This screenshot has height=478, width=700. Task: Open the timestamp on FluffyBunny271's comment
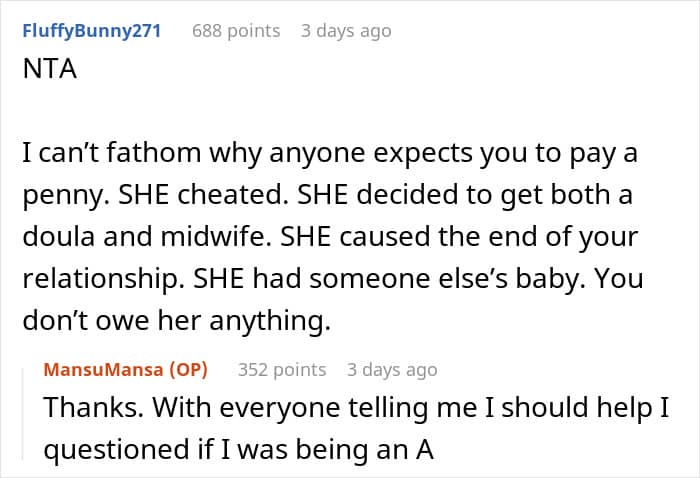[x=346, y=31]
